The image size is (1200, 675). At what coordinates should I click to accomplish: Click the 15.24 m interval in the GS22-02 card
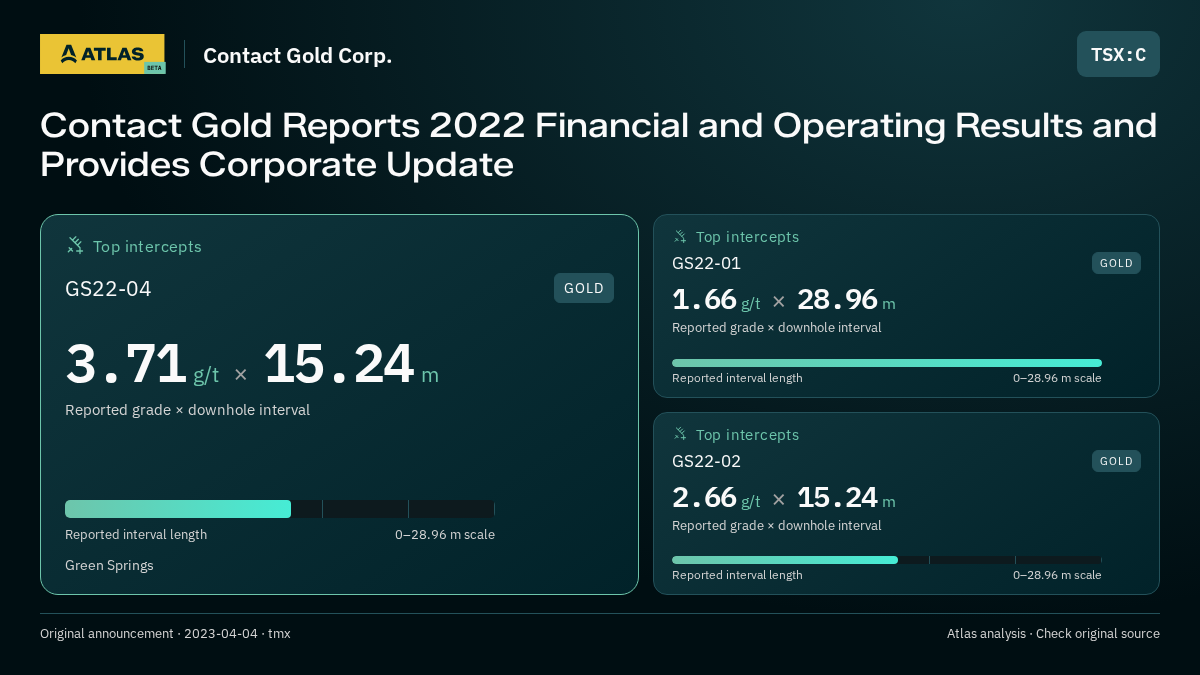(x=846, y=498)
